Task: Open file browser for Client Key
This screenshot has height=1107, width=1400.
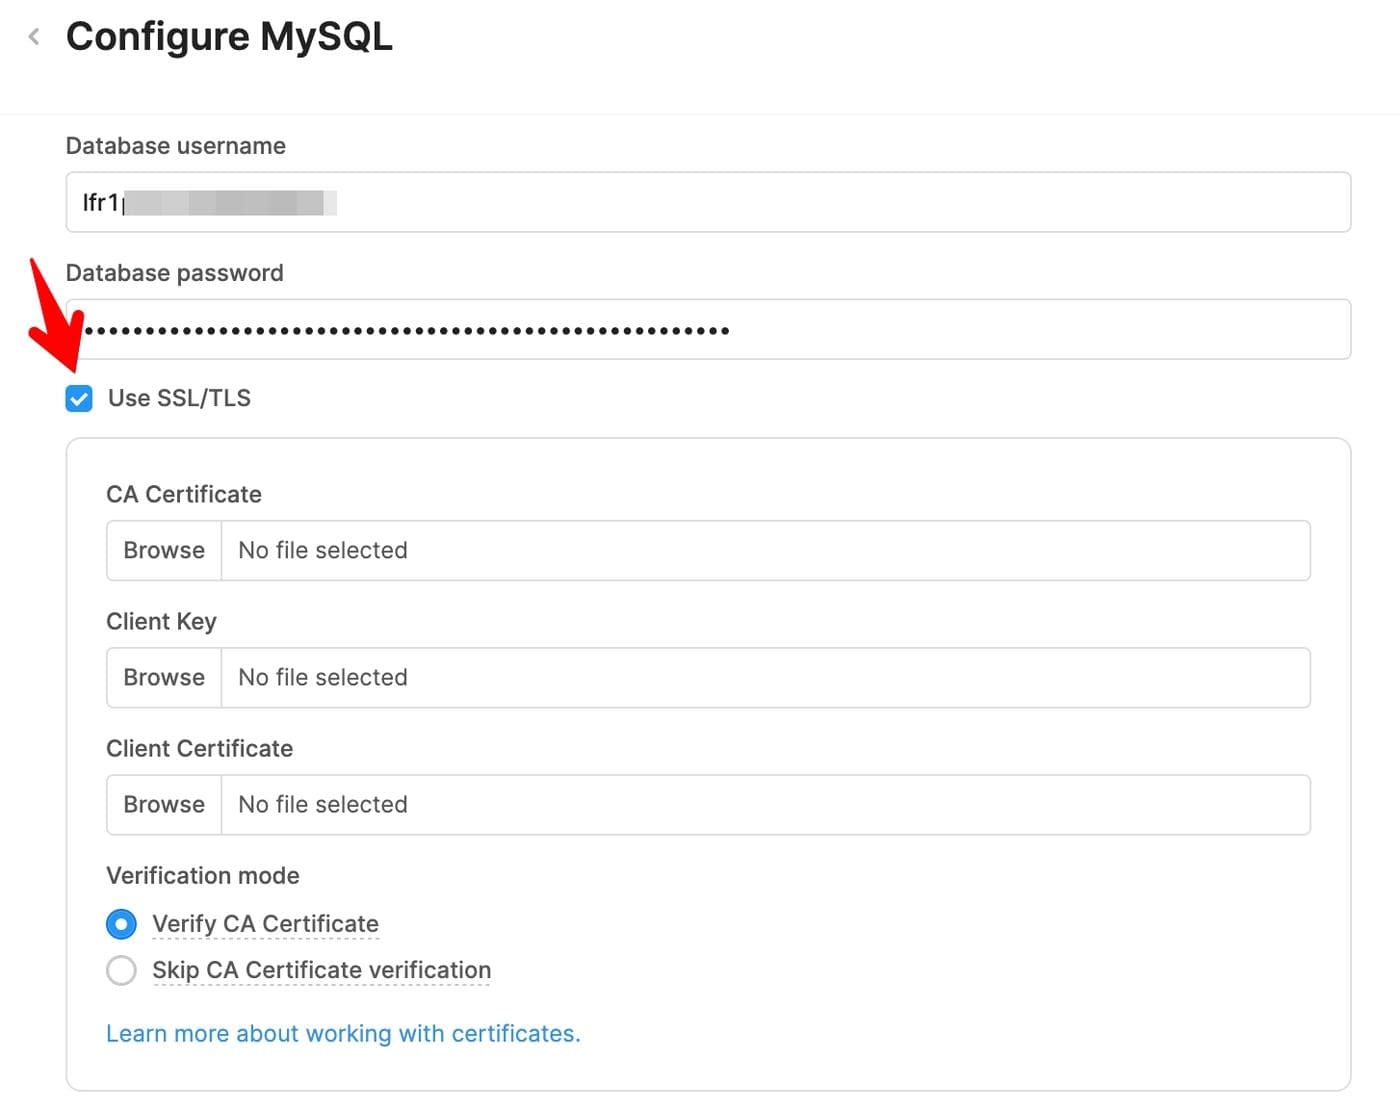Action: (x=163, y=677)
